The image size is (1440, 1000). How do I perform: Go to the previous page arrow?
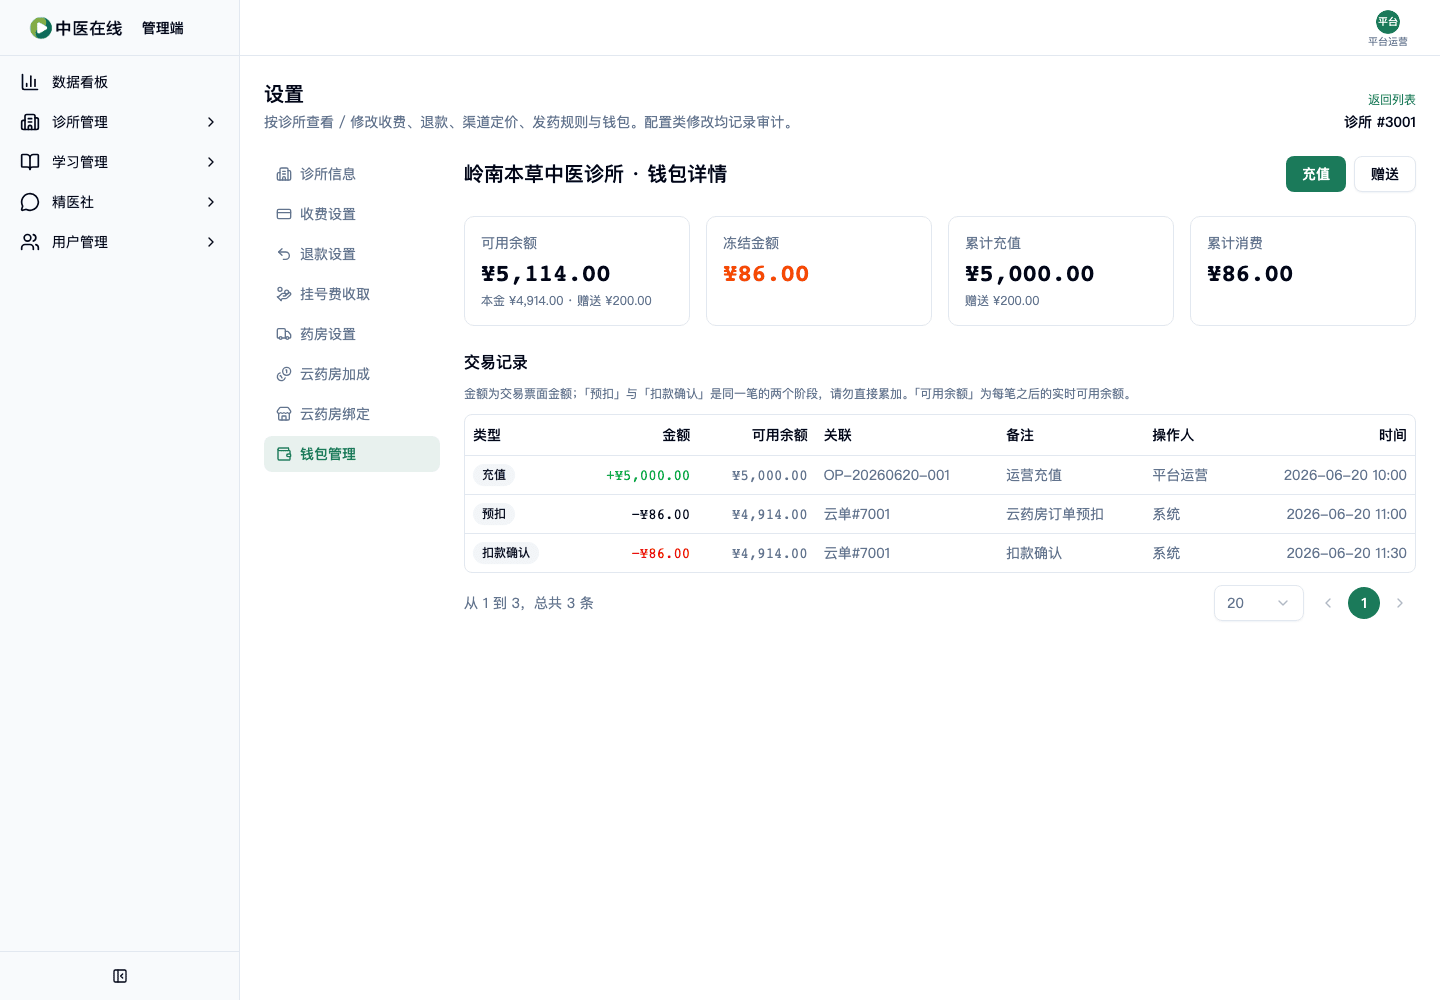point(1328,603)
